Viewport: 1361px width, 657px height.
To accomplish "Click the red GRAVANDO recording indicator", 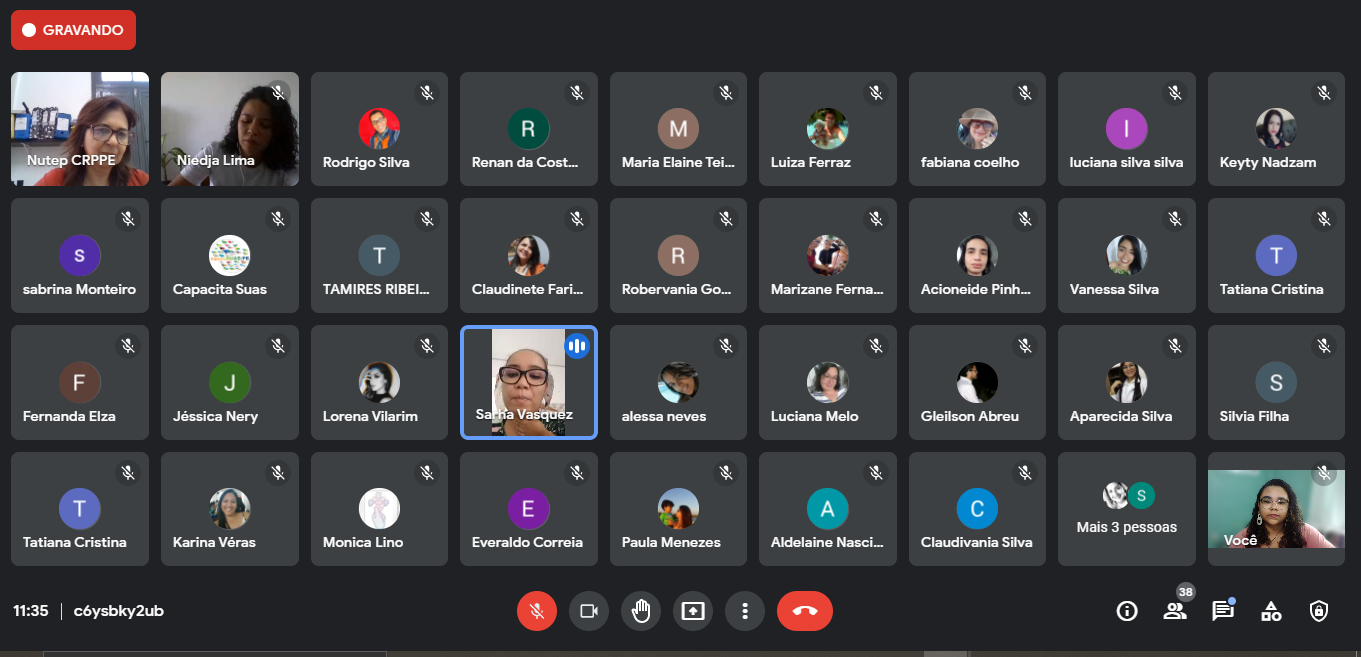I will (x=73, y=30).
